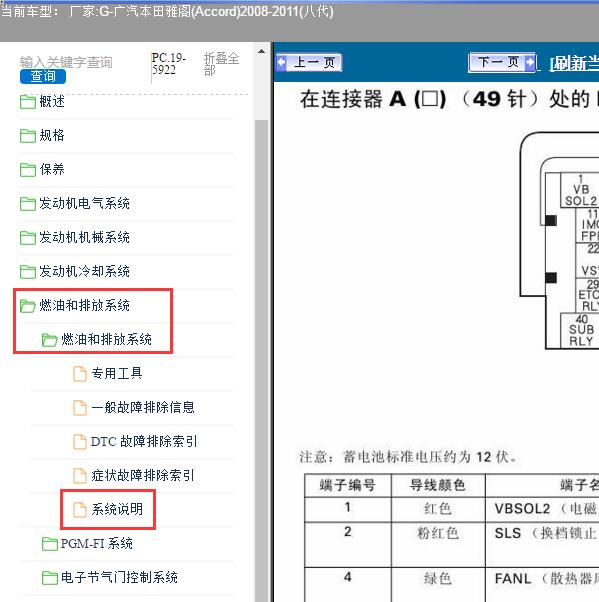Viewport: 599px width, 602px height.
Task: Click the PGM-FI 系统 folder icon
Action: tap(50, 544)
